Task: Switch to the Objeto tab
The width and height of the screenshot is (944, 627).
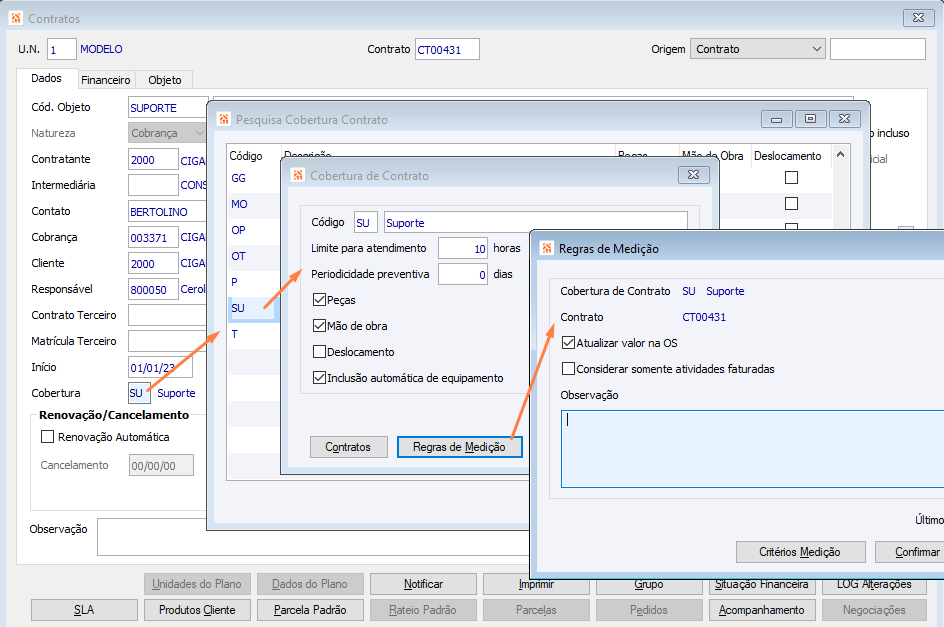Action: click(x=165, y=80)
